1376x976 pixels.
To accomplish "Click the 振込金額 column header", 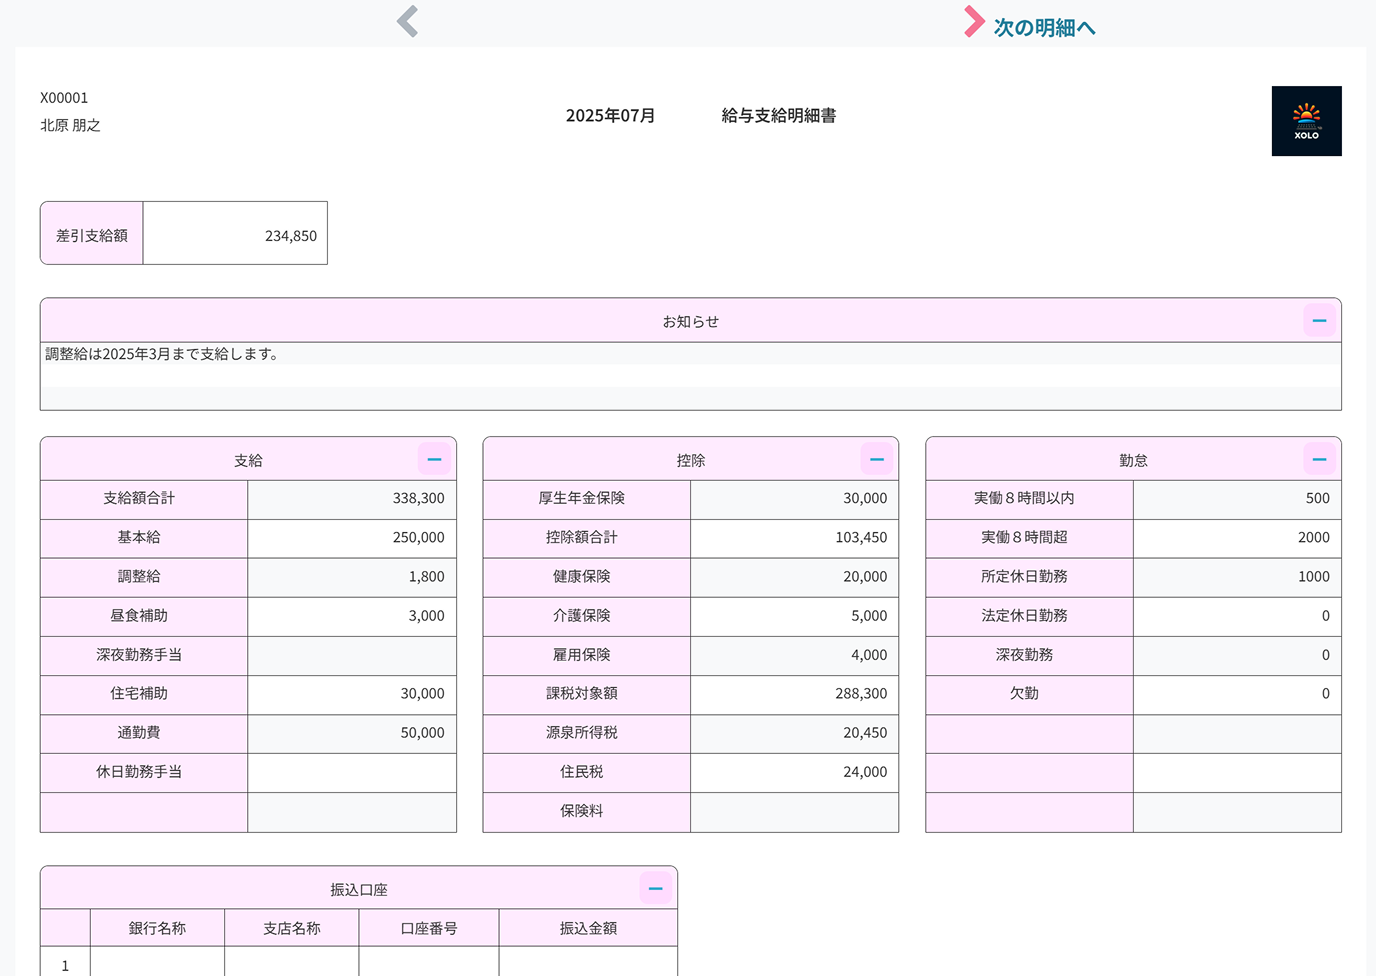I will (588, 928).
